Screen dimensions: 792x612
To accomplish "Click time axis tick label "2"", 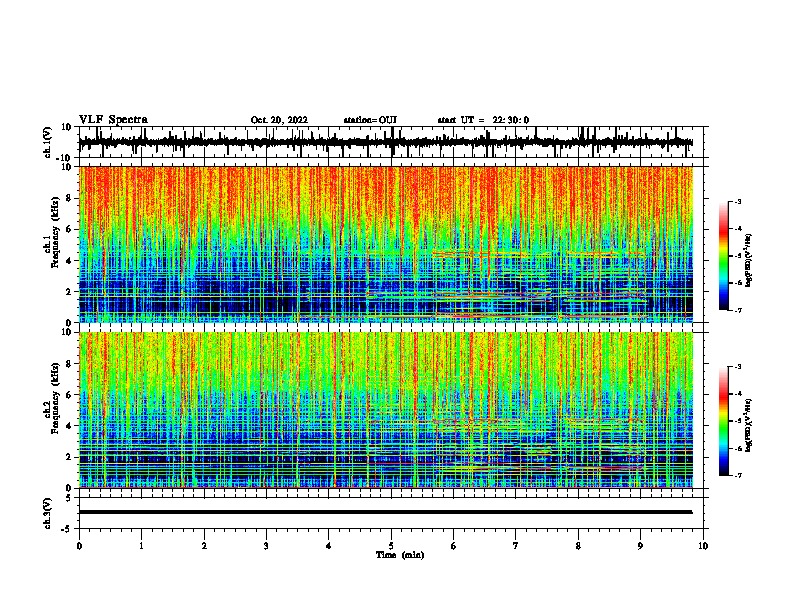I will point(204,546).
